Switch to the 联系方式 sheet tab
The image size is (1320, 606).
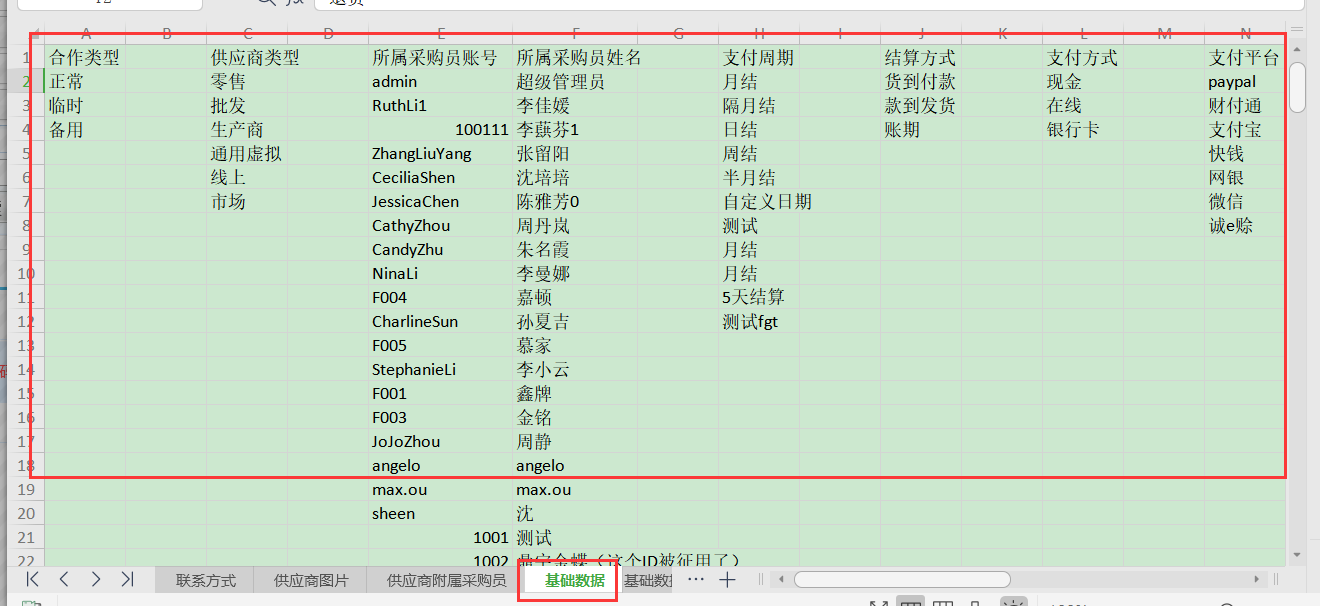click(x=205, y=580)
